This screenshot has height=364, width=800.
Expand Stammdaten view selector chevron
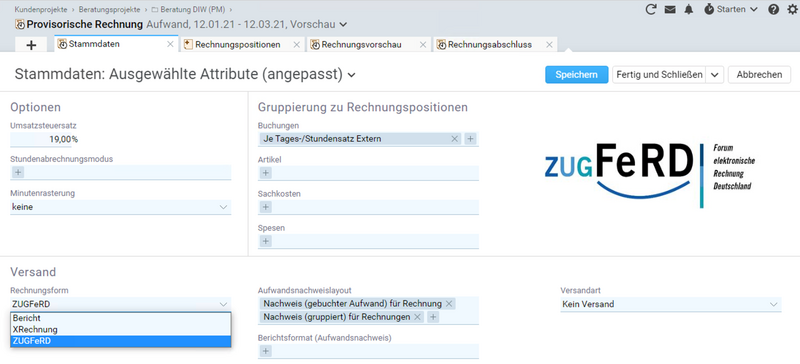coord(351,76)
